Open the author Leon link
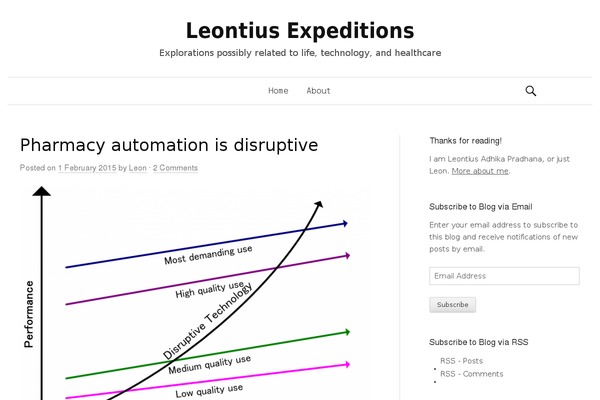This screenshot has width=600, height=400. click(137, 168)
